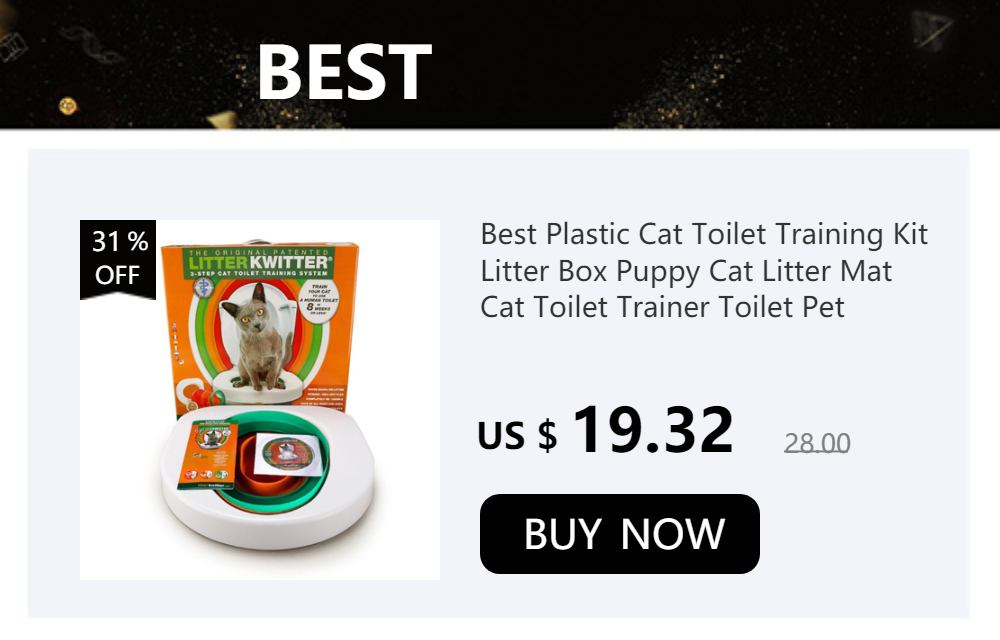Click the 'Litter Box Puppy Cat Litter Mat' title line
The image size is (1000, 640).
coord(686,271)
